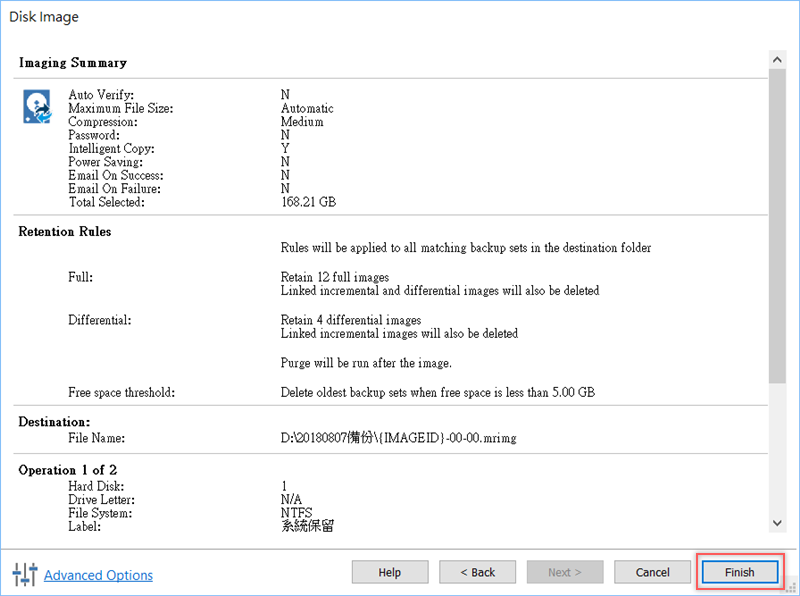This screenshot has height=596, width=800.
Task: Click 'Retain 4 differential images' text
Action: (351, 320)
